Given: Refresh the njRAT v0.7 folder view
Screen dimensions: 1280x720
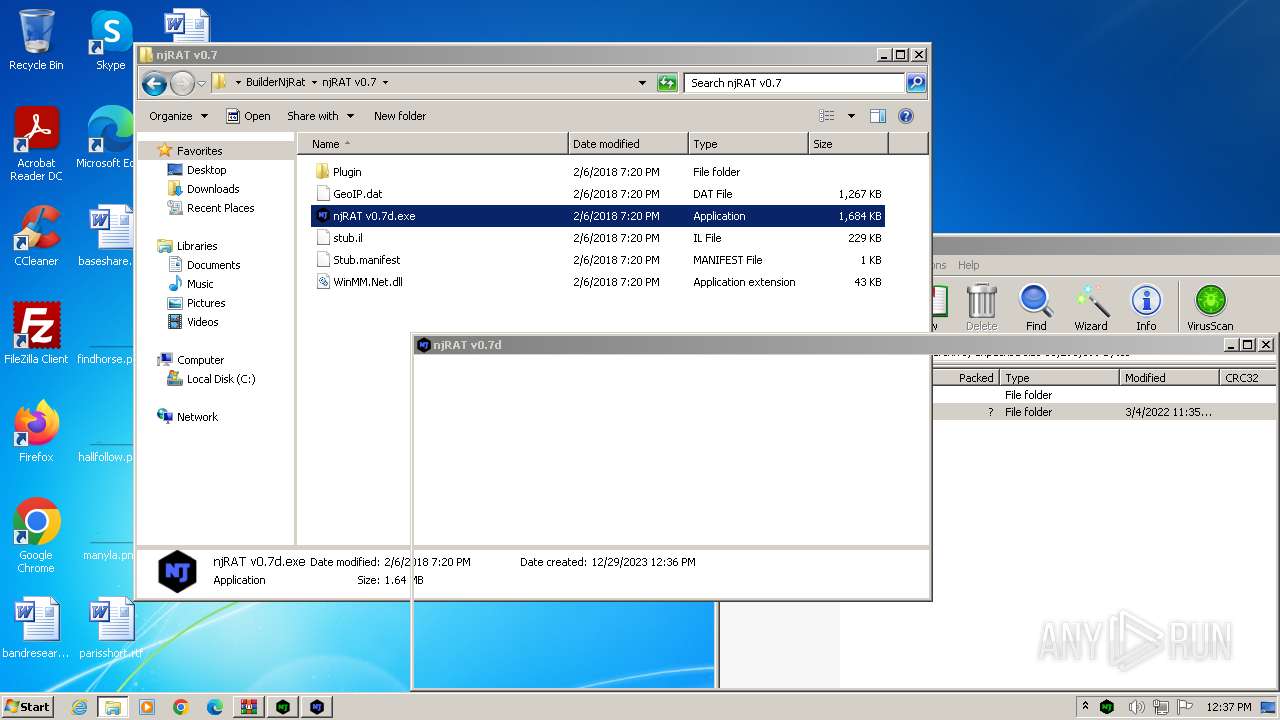Looking at the screenshot, I should pyautogui.click(x=667, y=83).
